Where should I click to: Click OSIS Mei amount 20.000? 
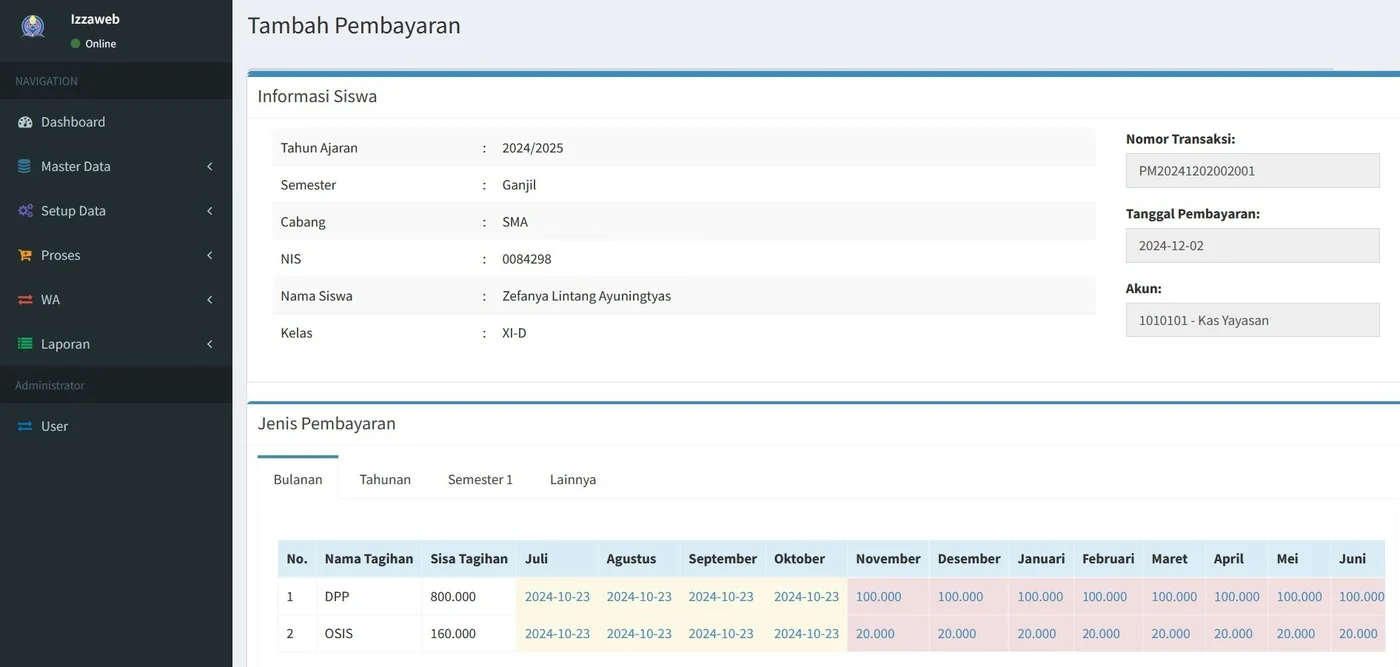tap(1296, 634)
